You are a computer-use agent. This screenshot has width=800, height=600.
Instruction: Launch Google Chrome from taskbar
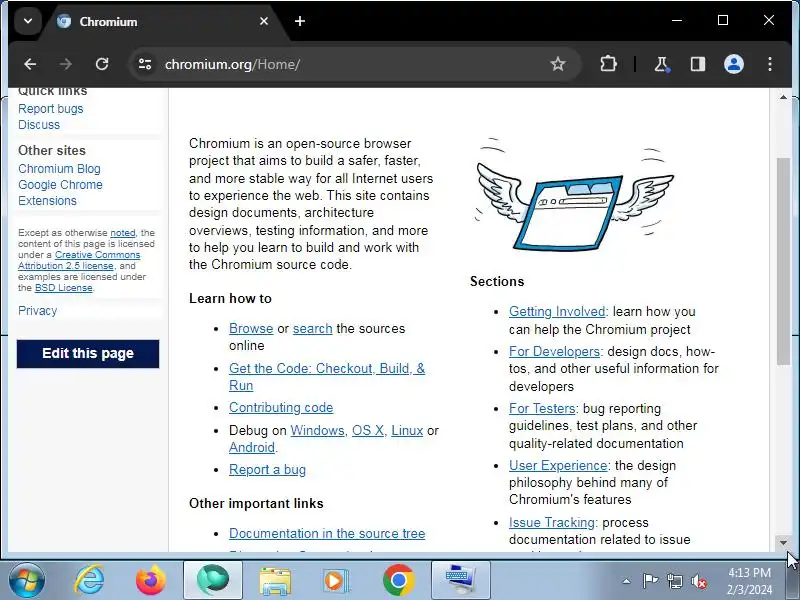(398, 581)
